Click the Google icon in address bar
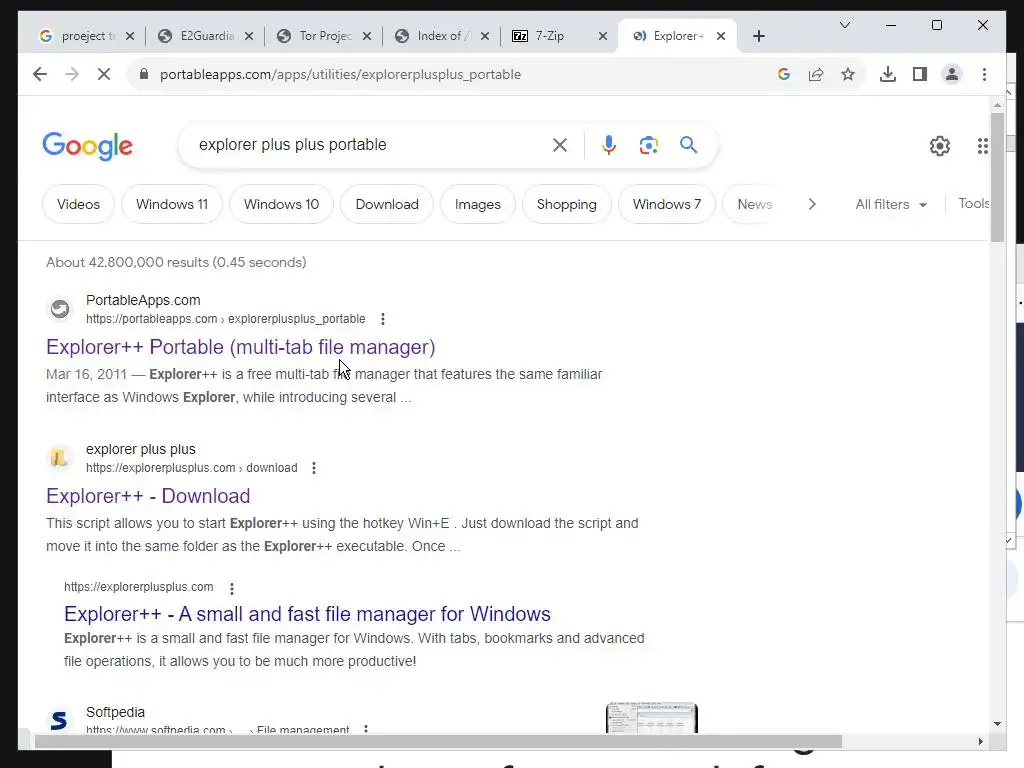Image resolution: width=1024 pixels, height=768 pixels. click(x=784, y=74)
